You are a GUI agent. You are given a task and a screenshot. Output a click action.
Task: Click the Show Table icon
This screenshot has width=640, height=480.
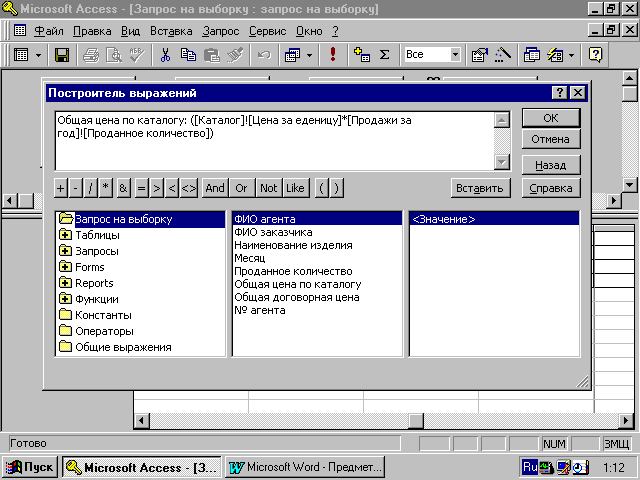(362, 55)
